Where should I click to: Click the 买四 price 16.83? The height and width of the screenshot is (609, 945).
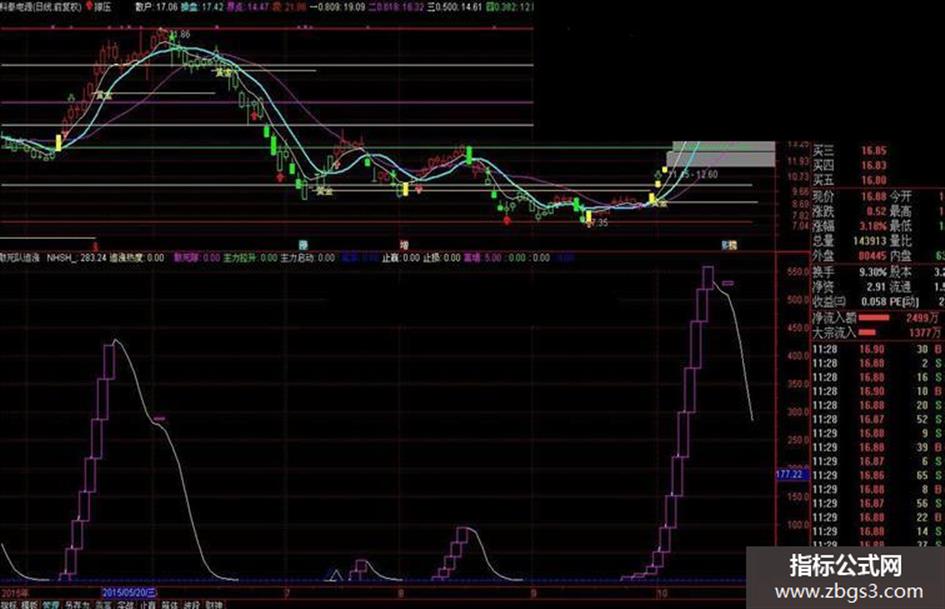(873, 165)
